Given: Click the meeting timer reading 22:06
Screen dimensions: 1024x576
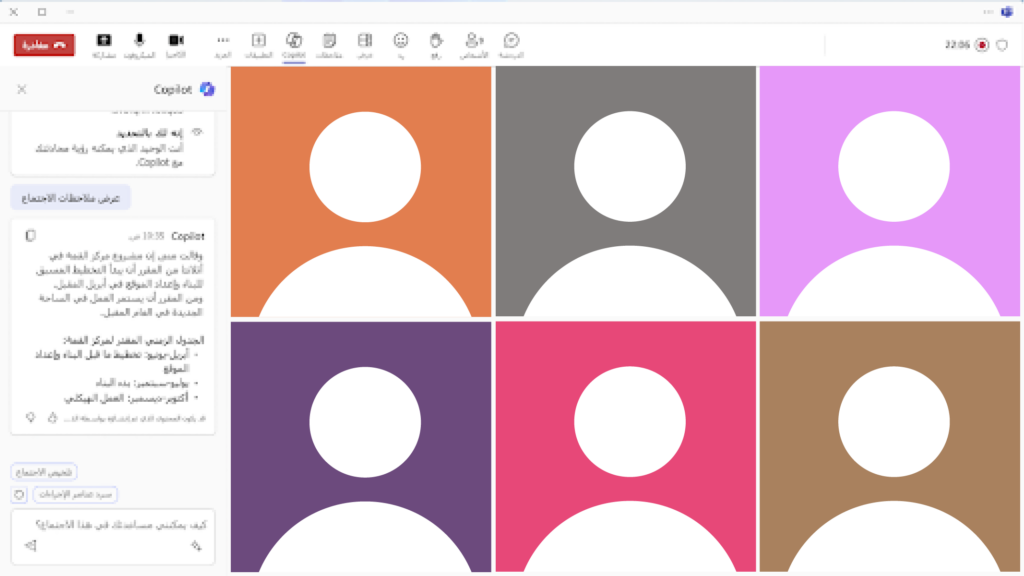Looking at the screenshot, I should 957,45.
